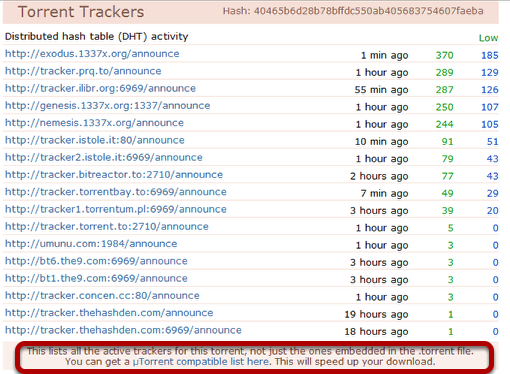Open tracker.prq.to announce link

point(83,71)
